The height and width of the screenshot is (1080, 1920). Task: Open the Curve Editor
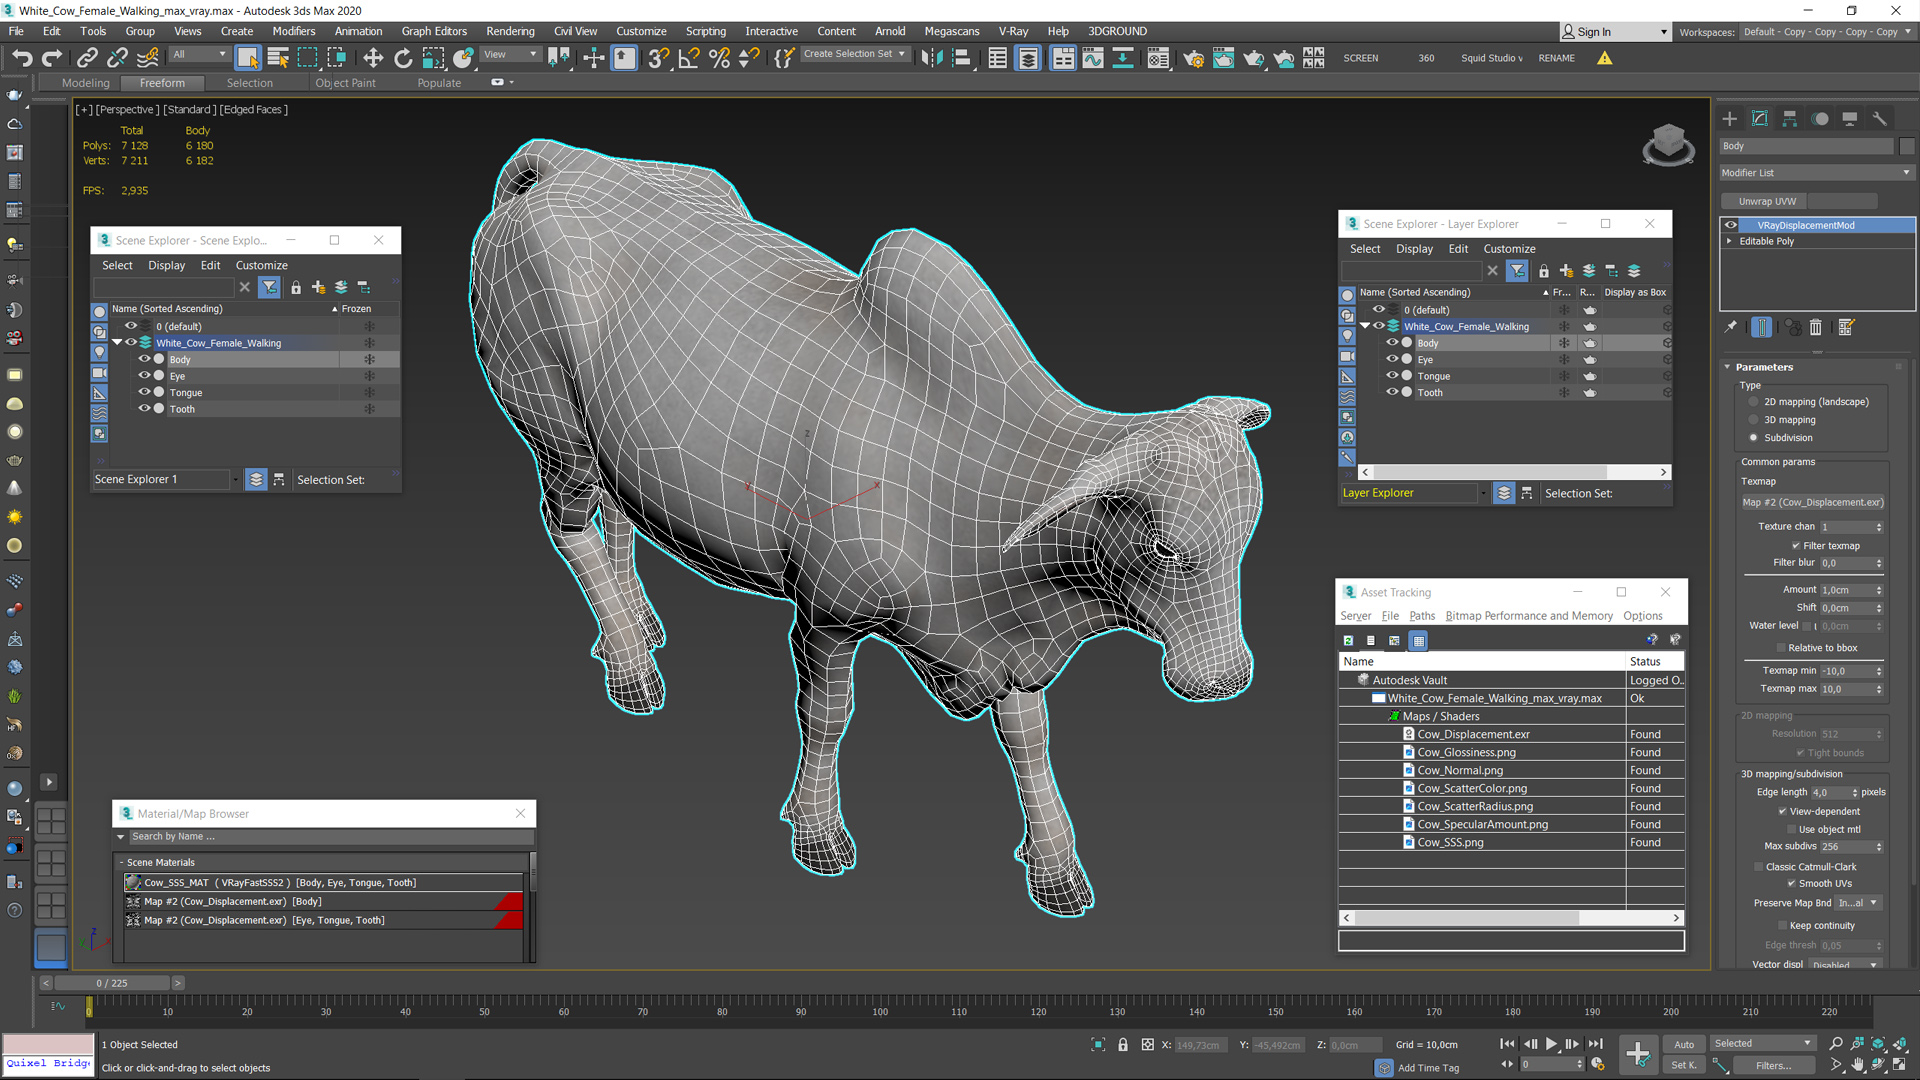(x=1093, y=58)
